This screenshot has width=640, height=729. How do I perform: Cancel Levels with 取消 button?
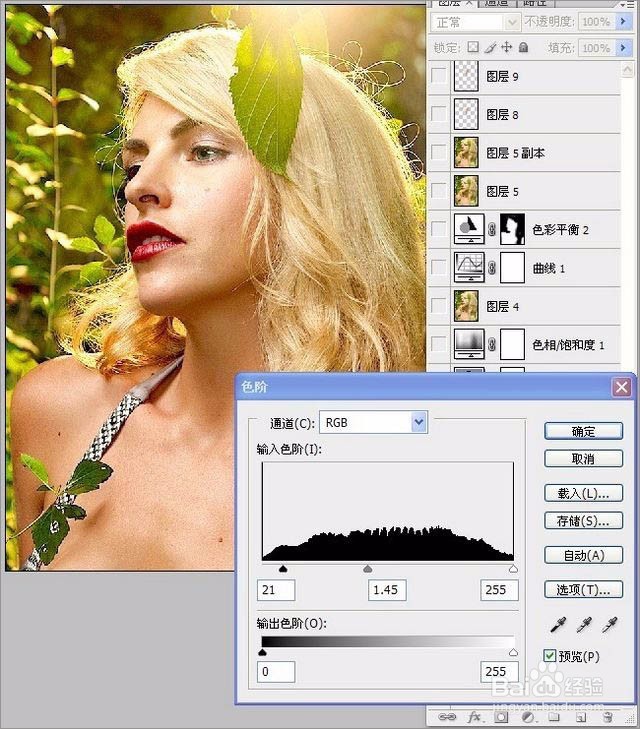point(583,458)
